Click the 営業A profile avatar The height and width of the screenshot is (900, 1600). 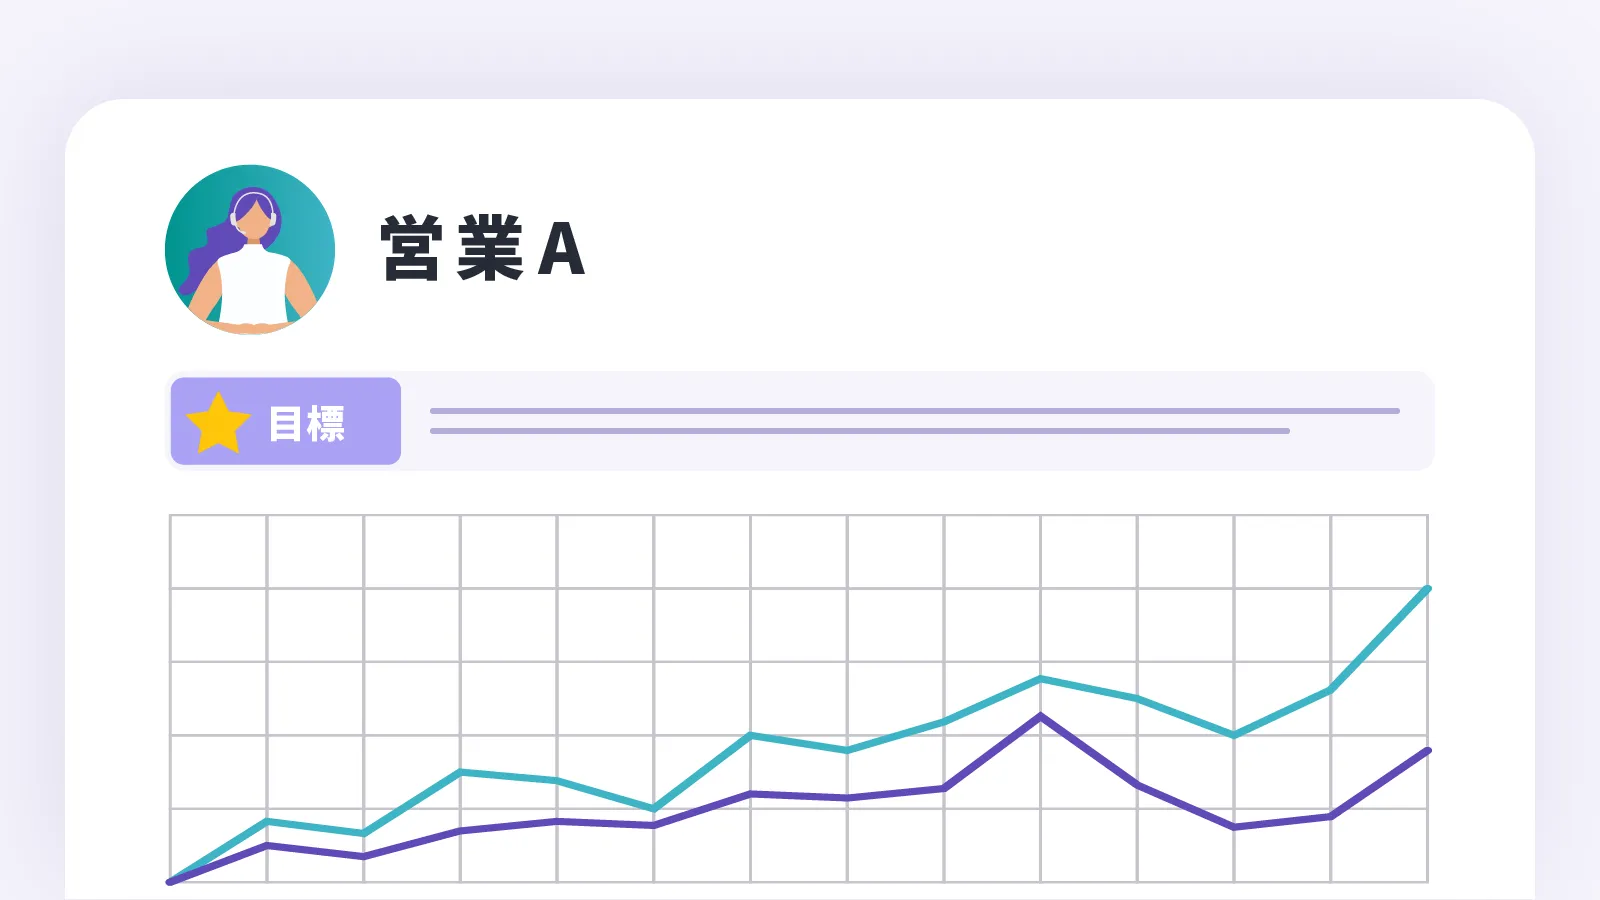click(250, 250)
